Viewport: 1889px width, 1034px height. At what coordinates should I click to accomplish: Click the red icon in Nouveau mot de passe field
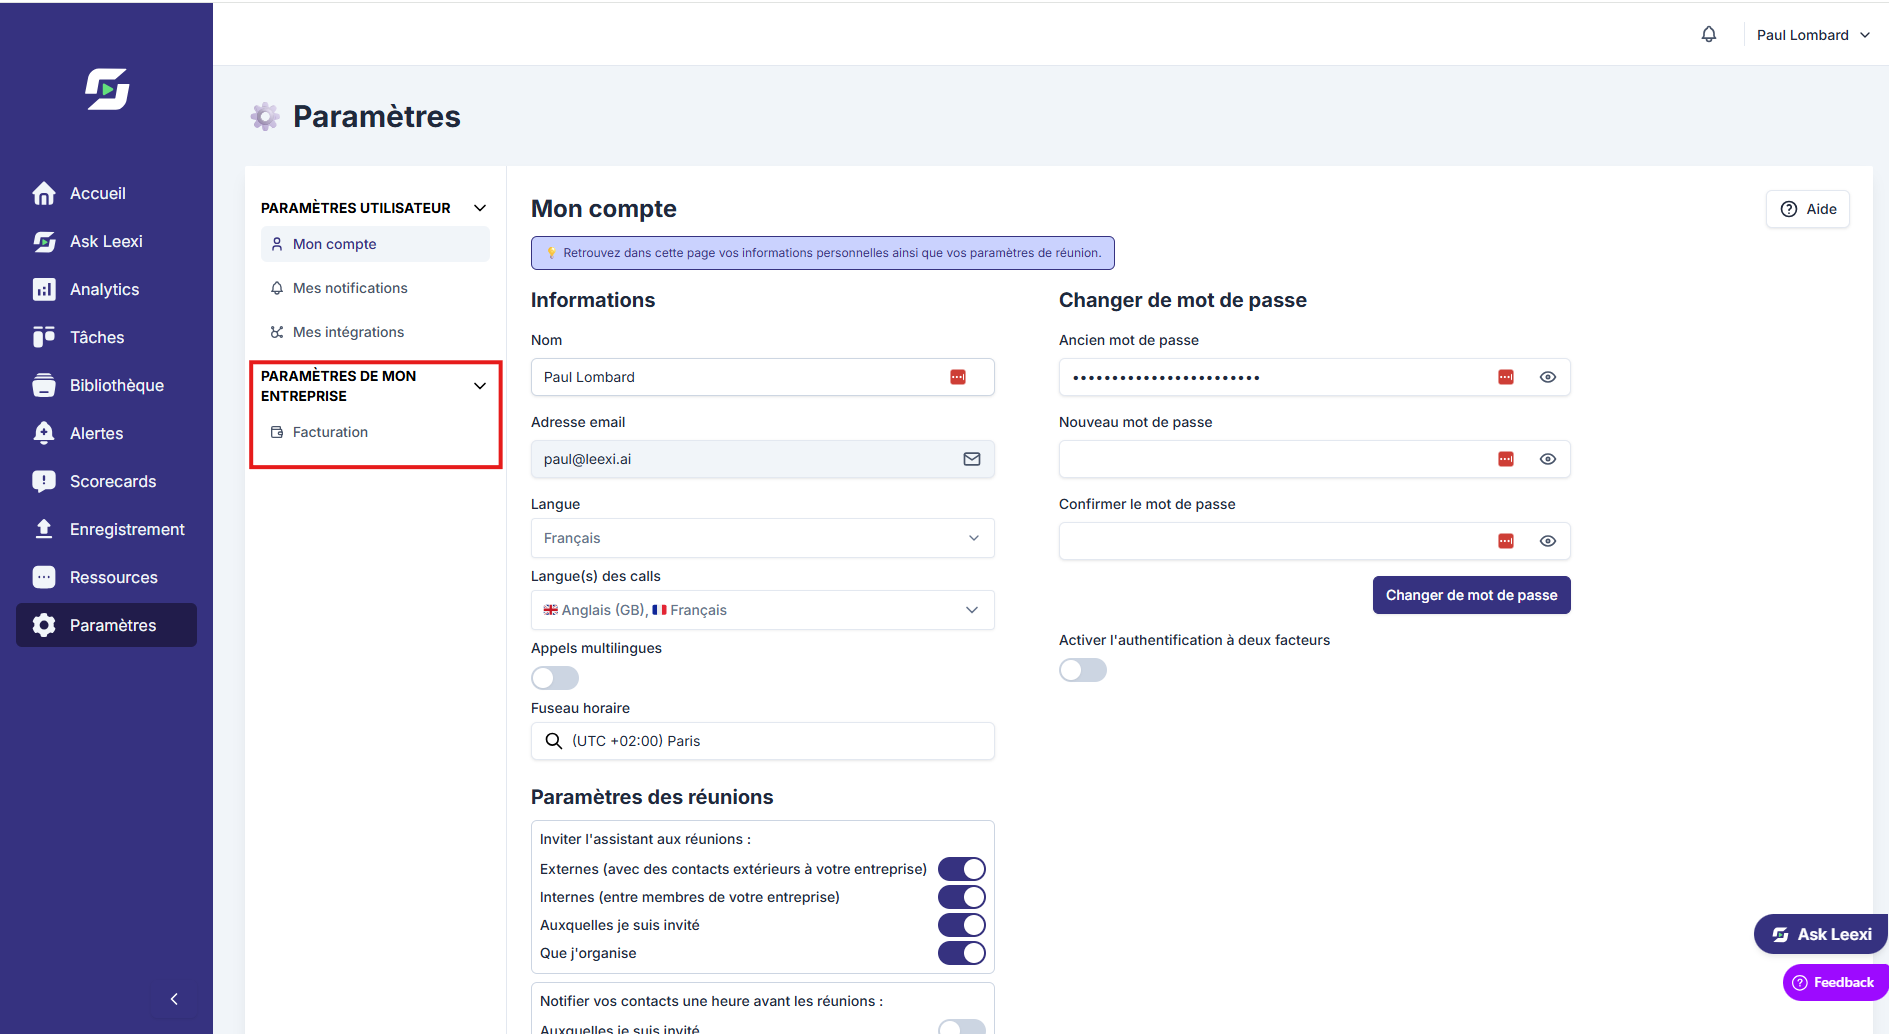tap(1506, 459)
